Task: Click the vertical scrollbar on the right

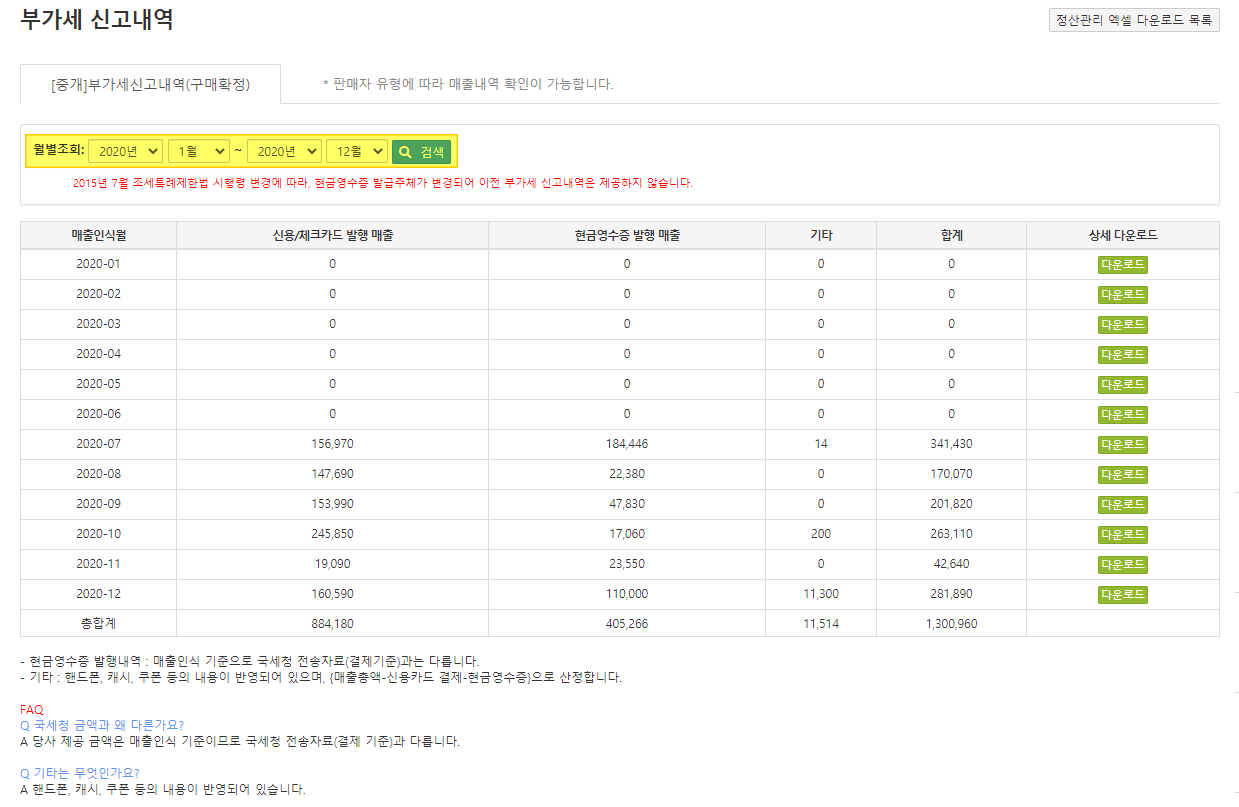Action: pyautogui.click(x=1234, y=400)
